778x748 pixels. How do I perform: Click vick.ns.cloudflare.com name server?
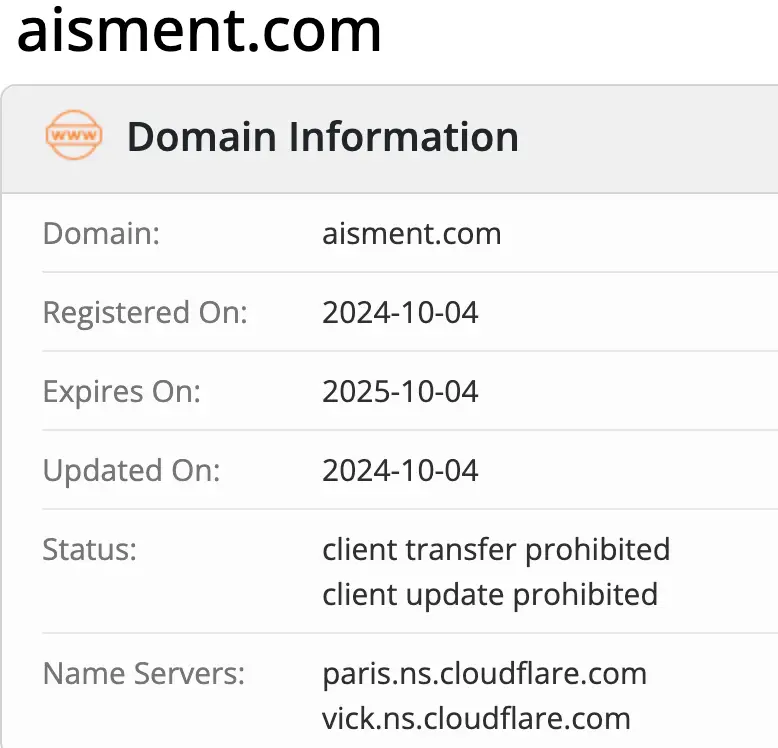point(476,719)
